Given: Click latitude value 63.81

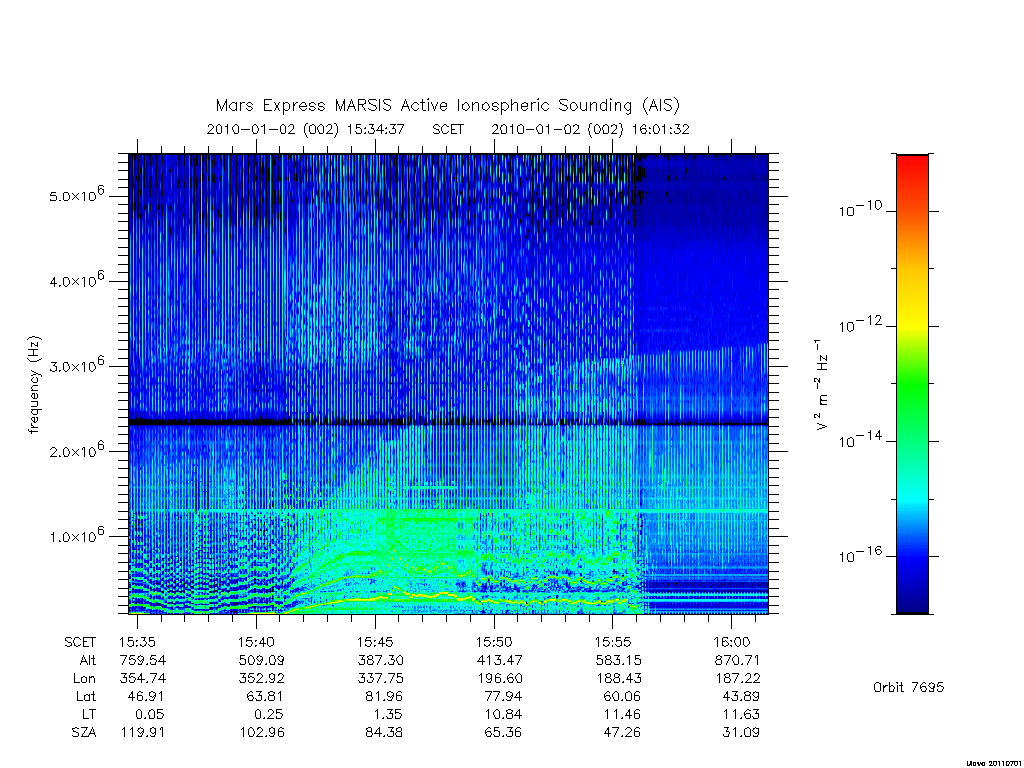Looking at the screenshot, I should (x=265, y=696).
